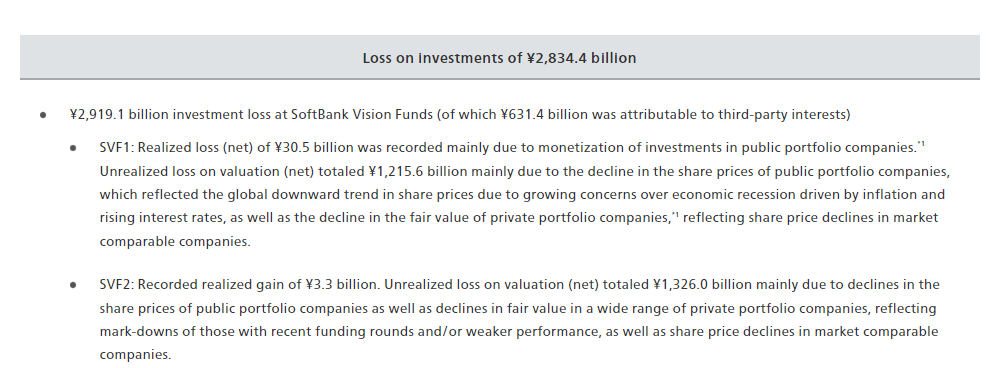Image resolution: width=1001 pixels, height=368 pixels.
Task: Click the 'SVF1:' label
Action: pos(117,148)
